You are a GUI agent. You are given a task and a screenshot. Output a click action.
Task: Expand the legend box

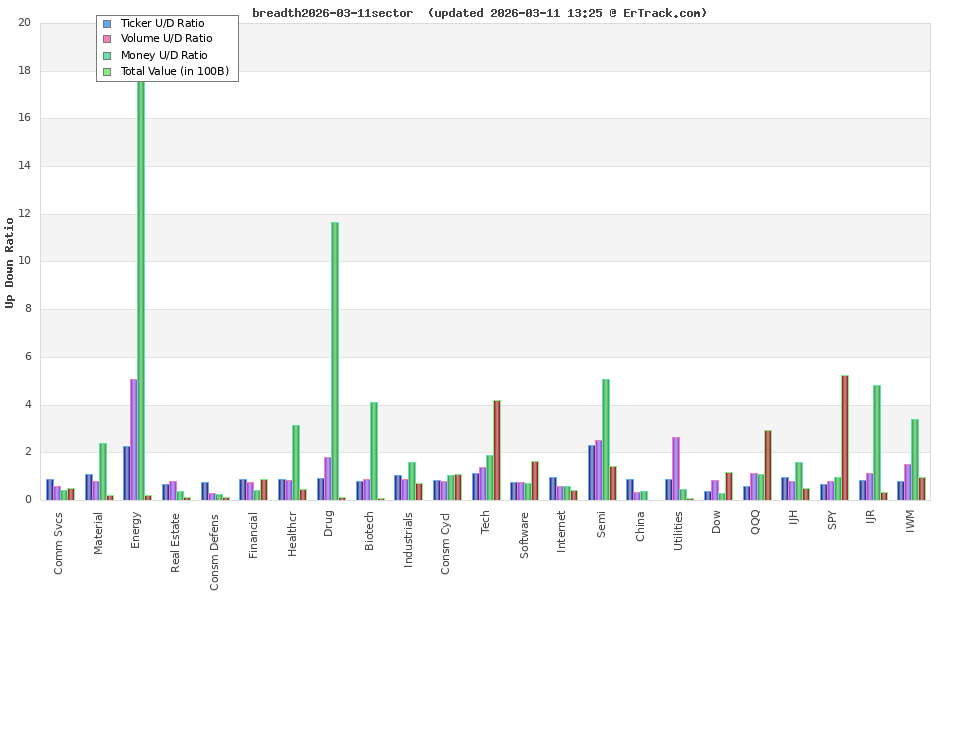[166, 45]
